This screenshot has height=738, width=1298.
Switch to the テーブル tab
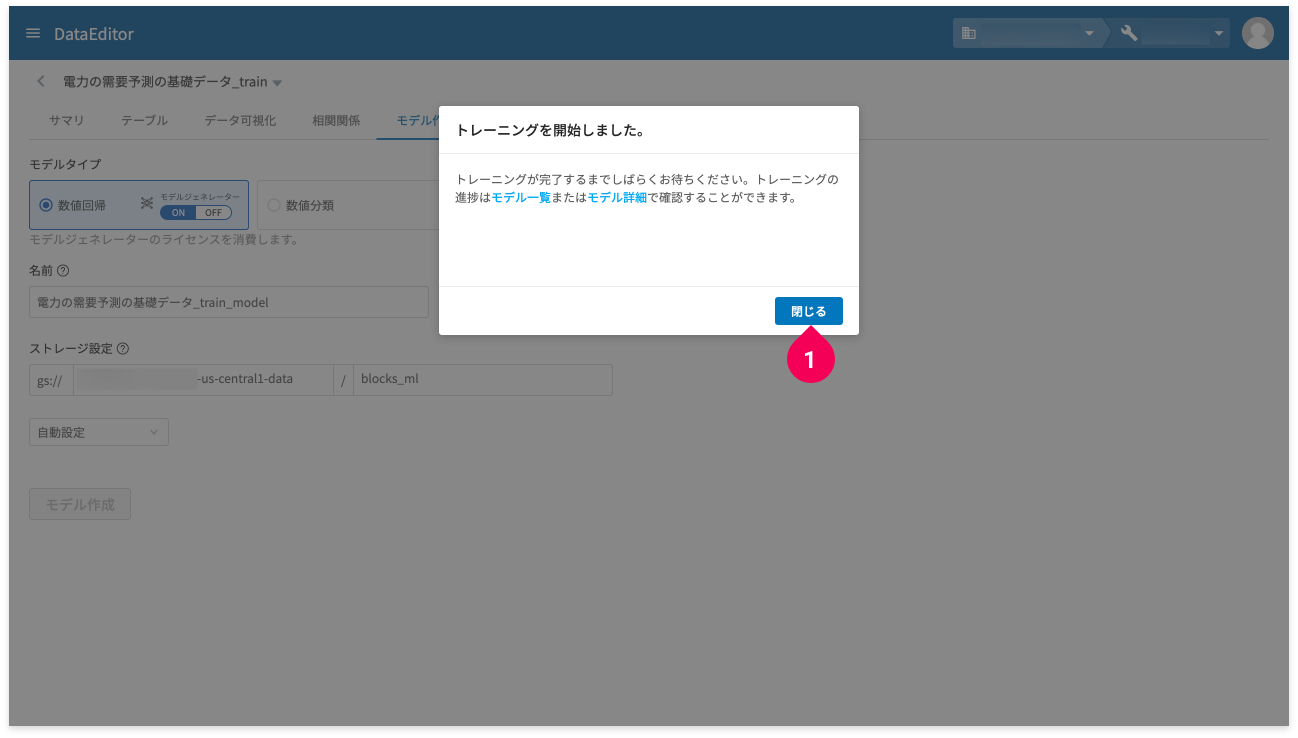tap(144, 120)
